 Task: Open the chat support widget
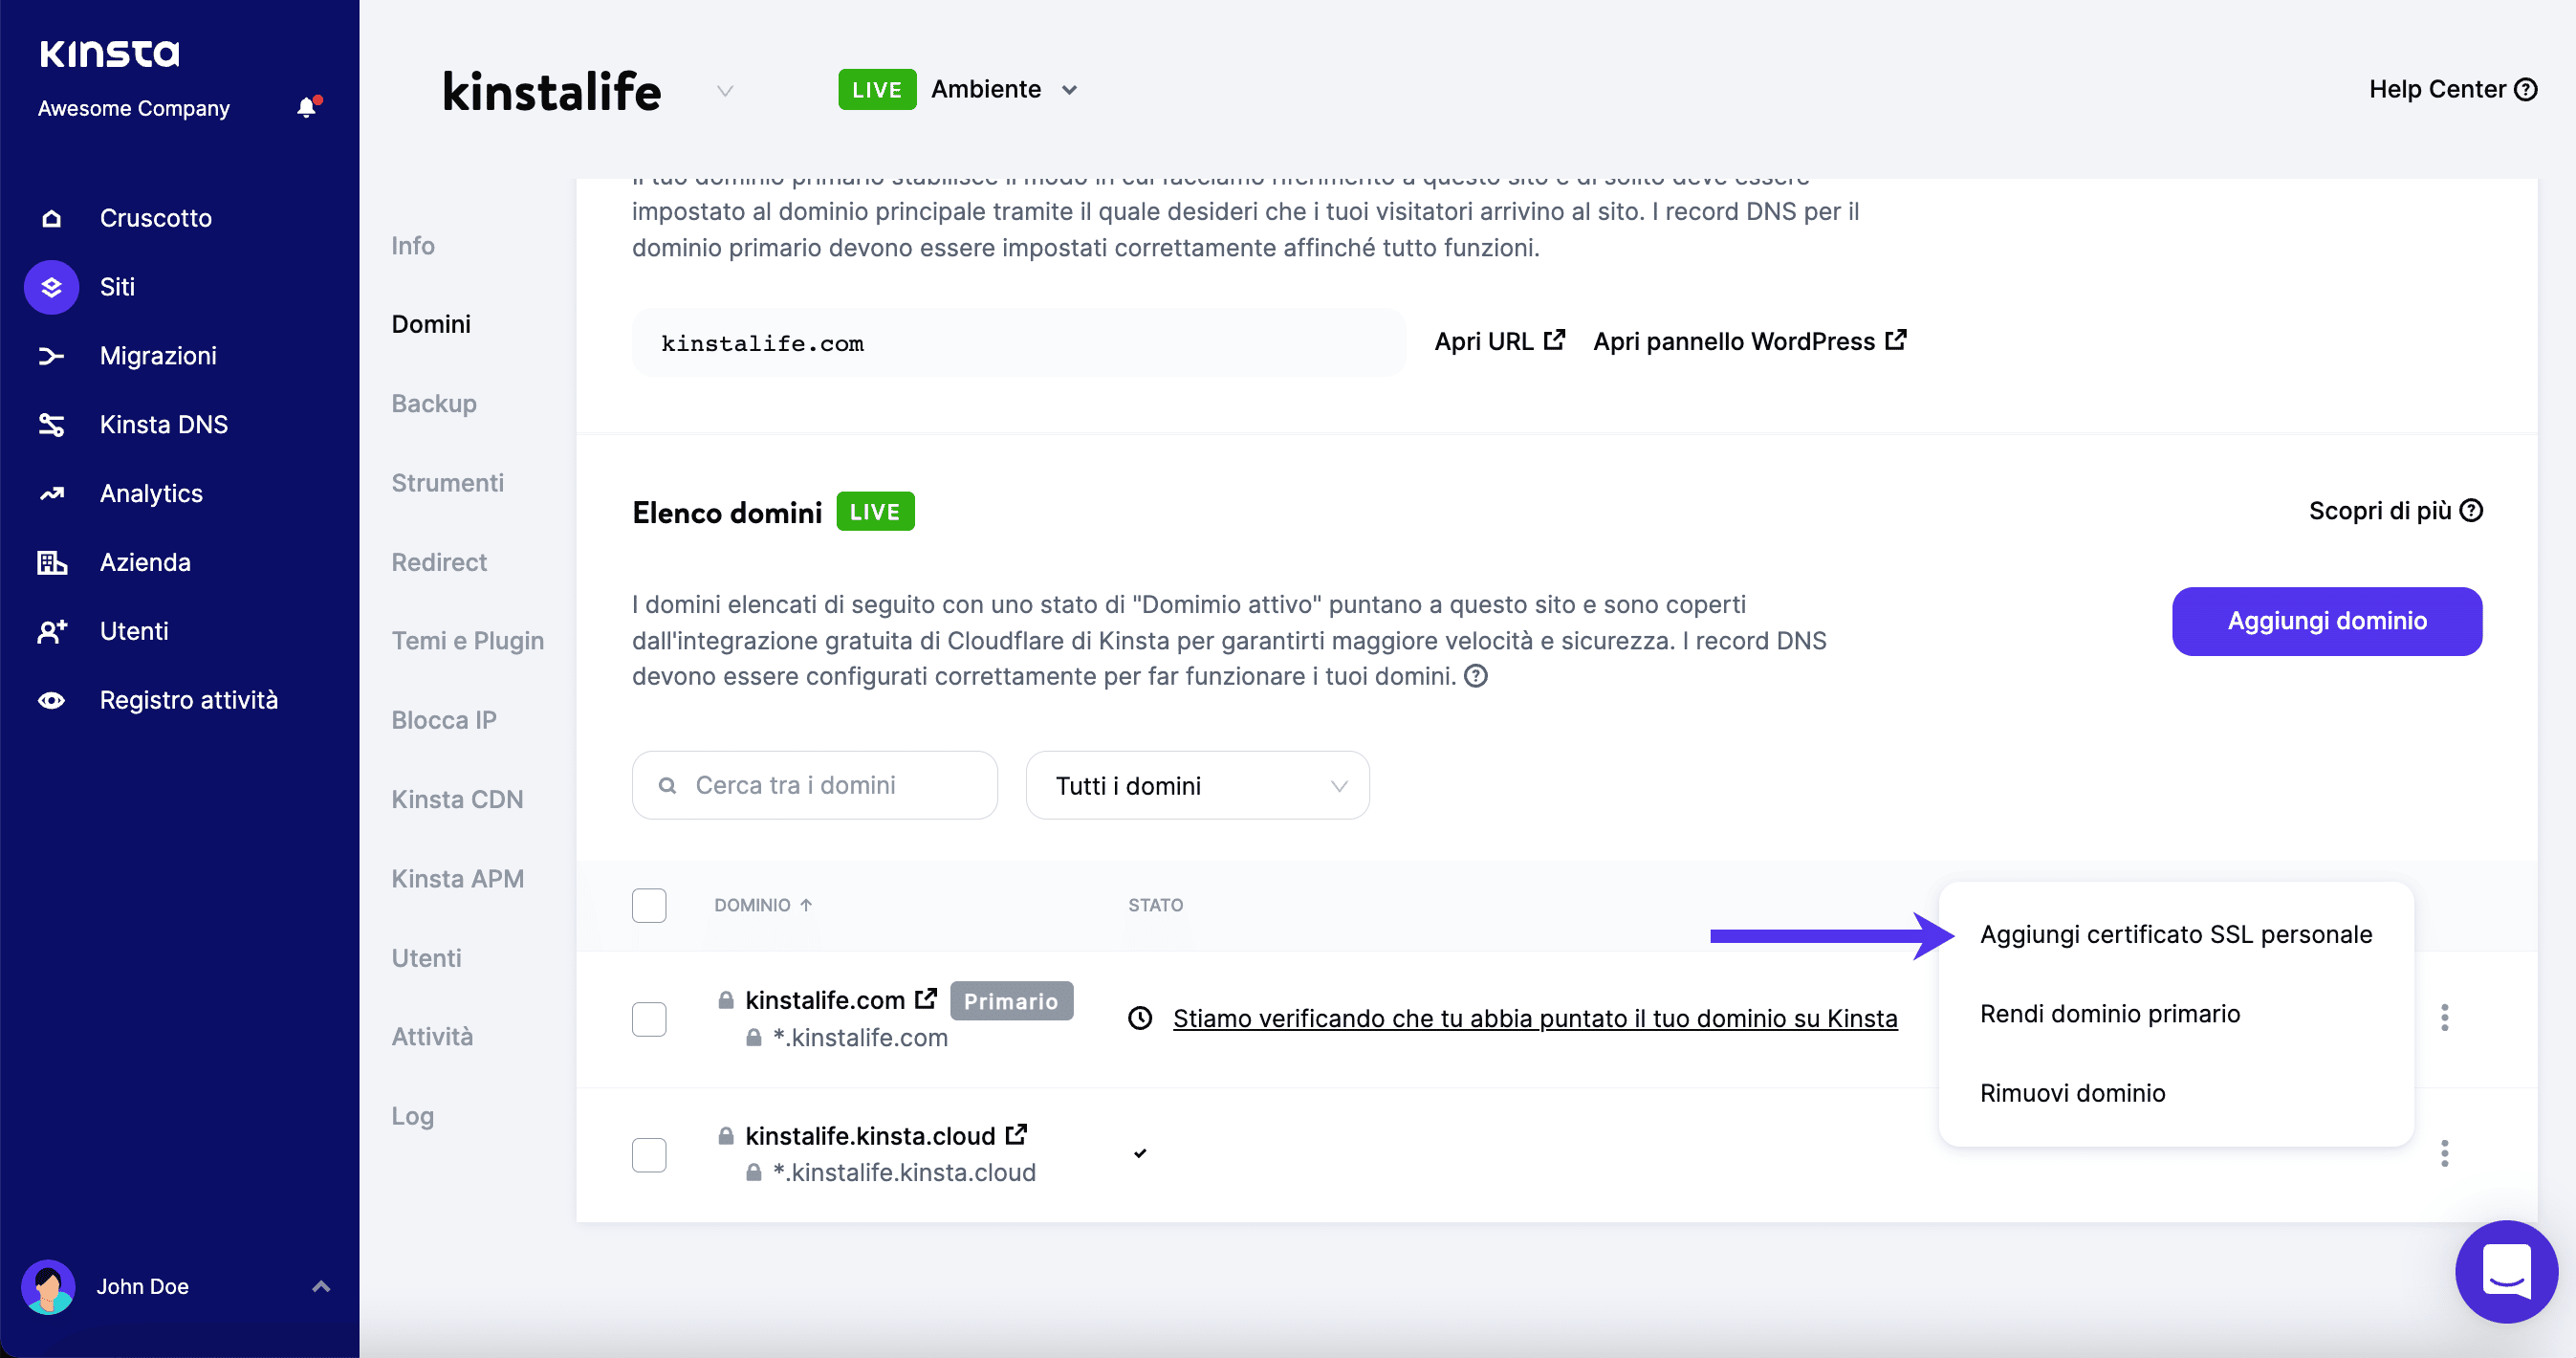[x=2505, y=1271]
